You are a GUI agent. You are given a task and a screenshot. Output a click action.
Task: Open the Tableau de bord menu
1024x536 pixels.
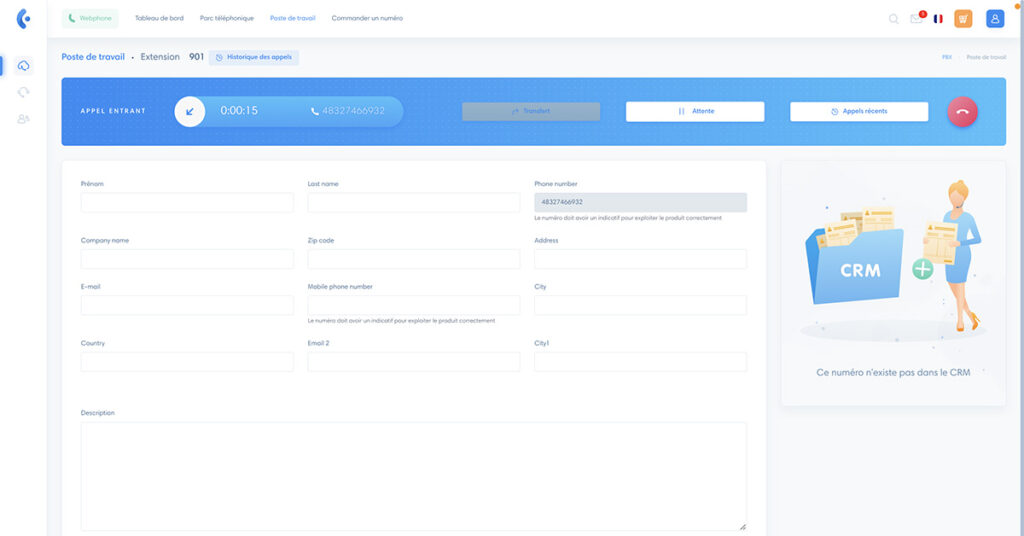(159, 18)
